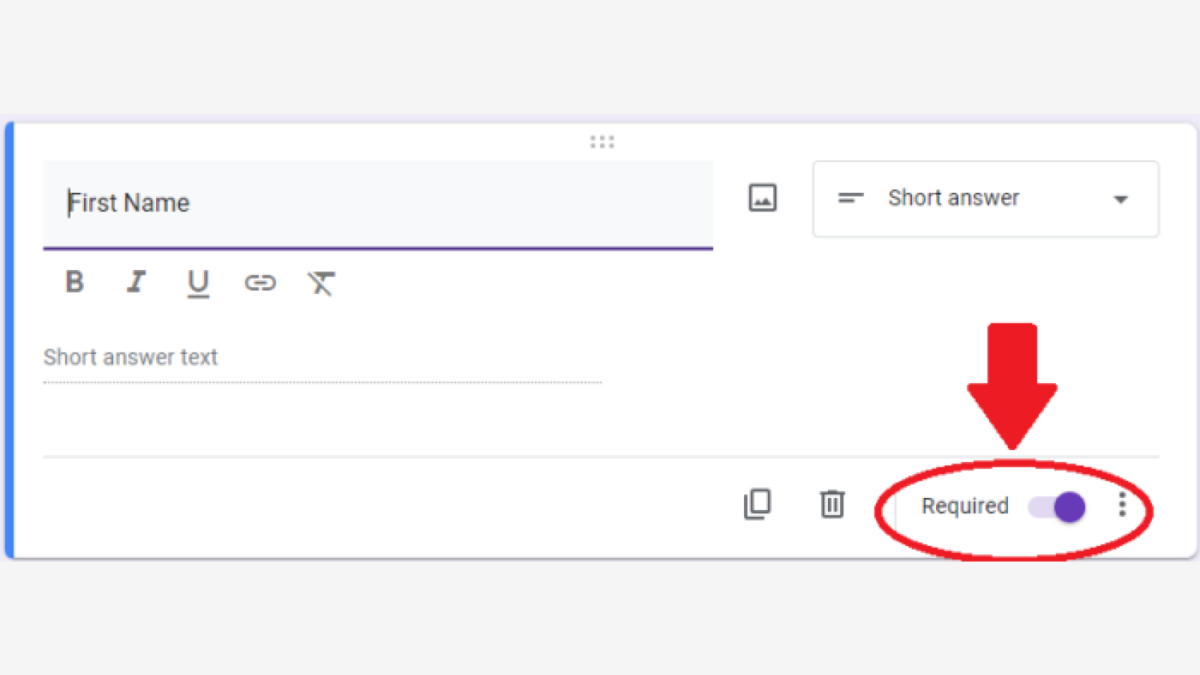Toggle the Required switch off

pyautogui.click(x=1058, y=507)
